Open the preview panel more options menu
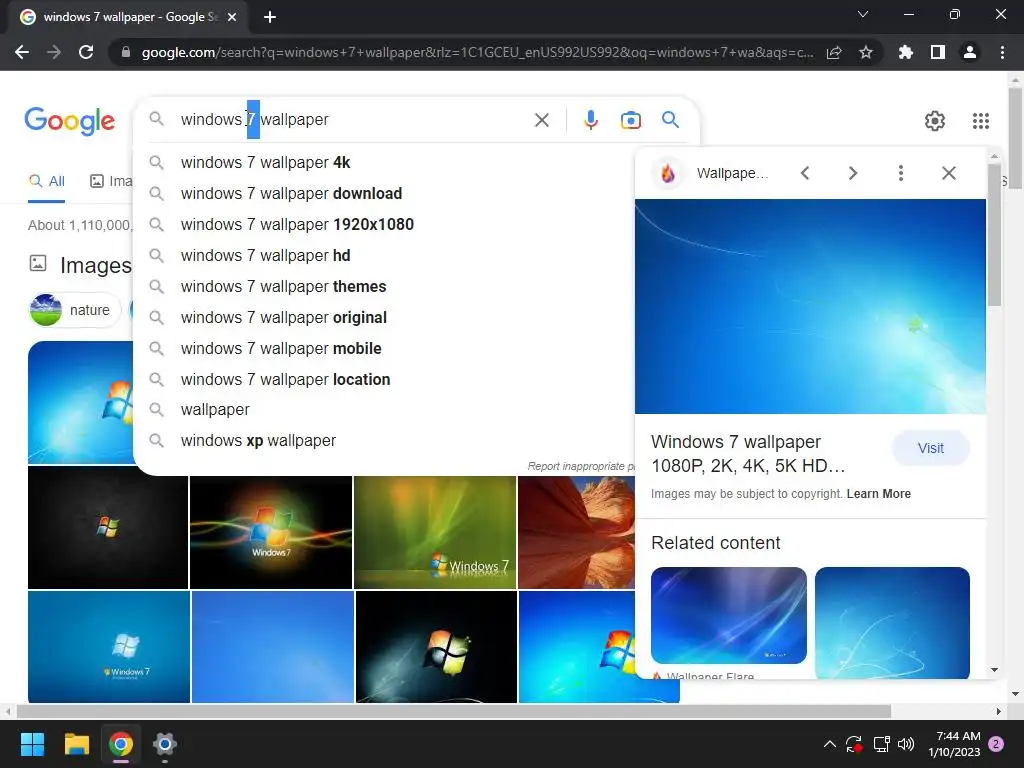 tap(901, 173)
